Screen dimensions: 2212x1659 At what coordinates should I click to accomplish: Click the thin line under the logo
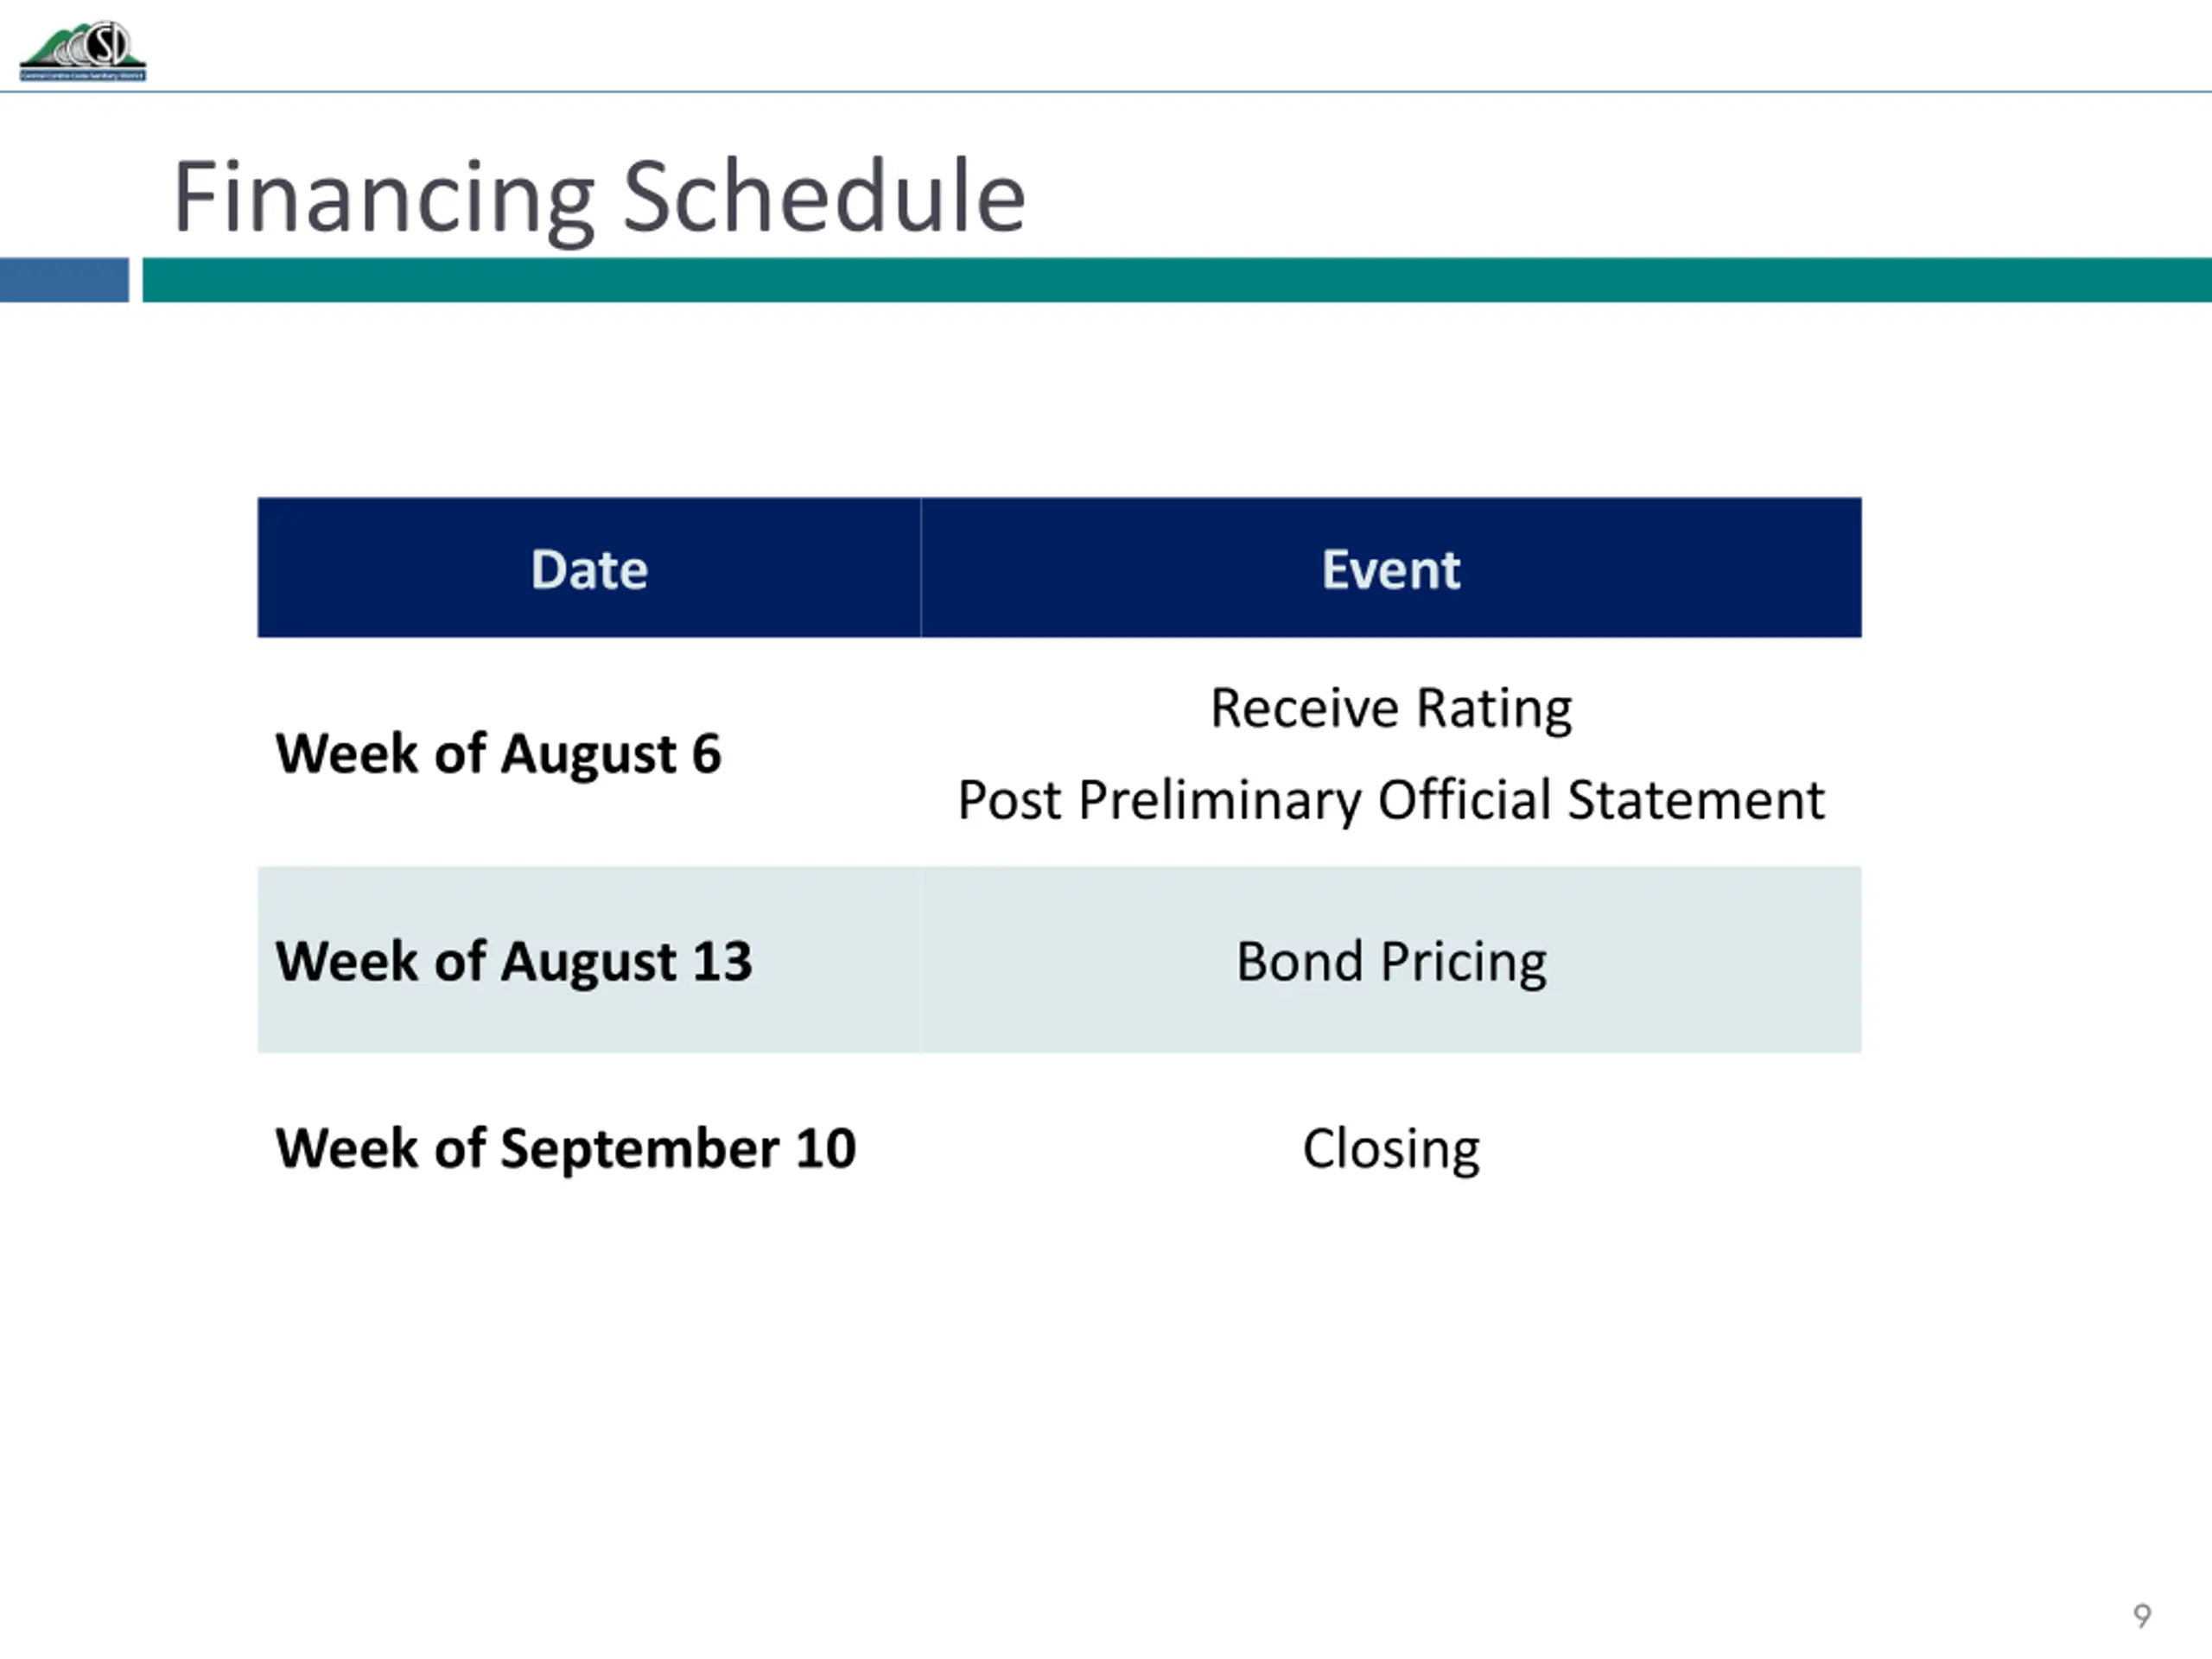[x=1106, y=92]
